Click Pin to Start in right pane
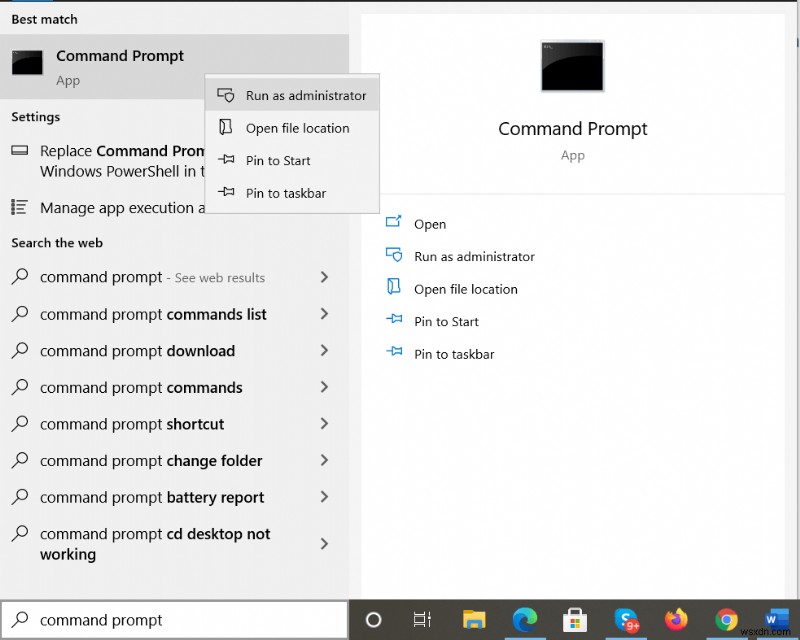 446,321
